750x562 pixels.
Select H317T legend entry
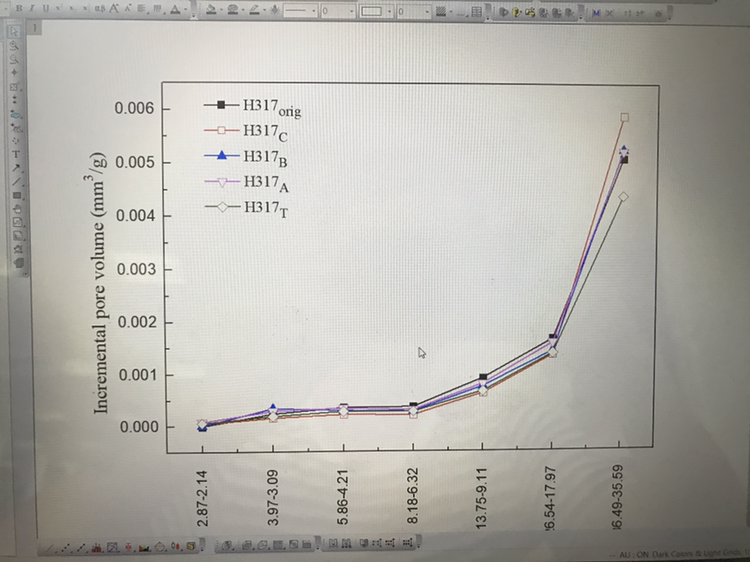coord(247,209)
